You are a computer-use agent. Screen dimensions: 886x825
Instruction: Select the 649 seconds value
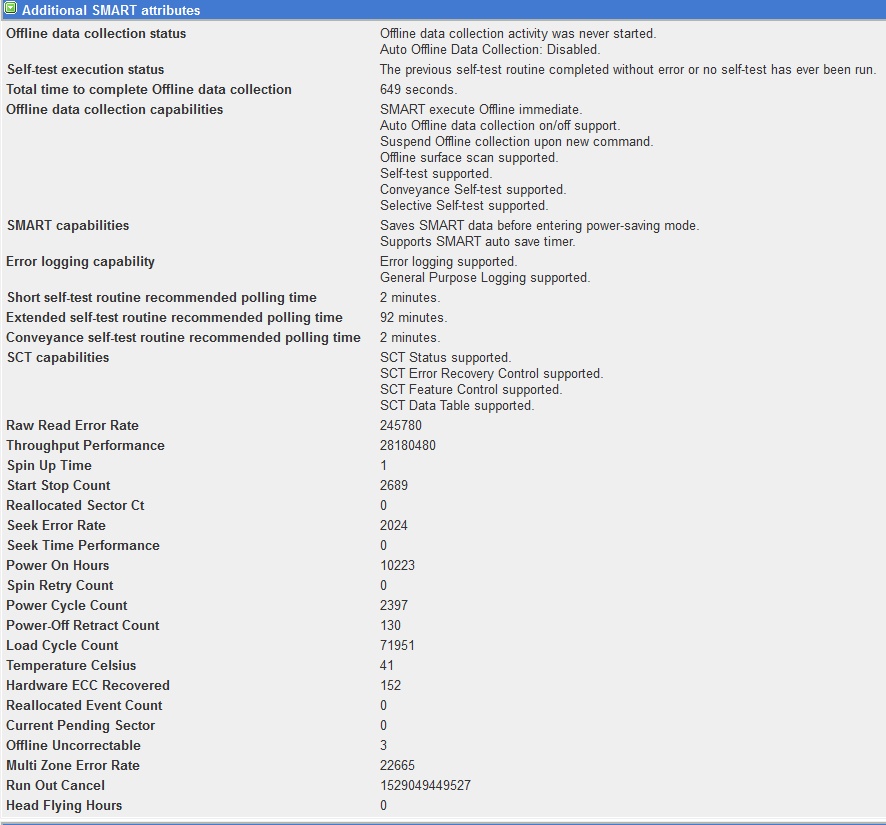[x=418, y=90]
